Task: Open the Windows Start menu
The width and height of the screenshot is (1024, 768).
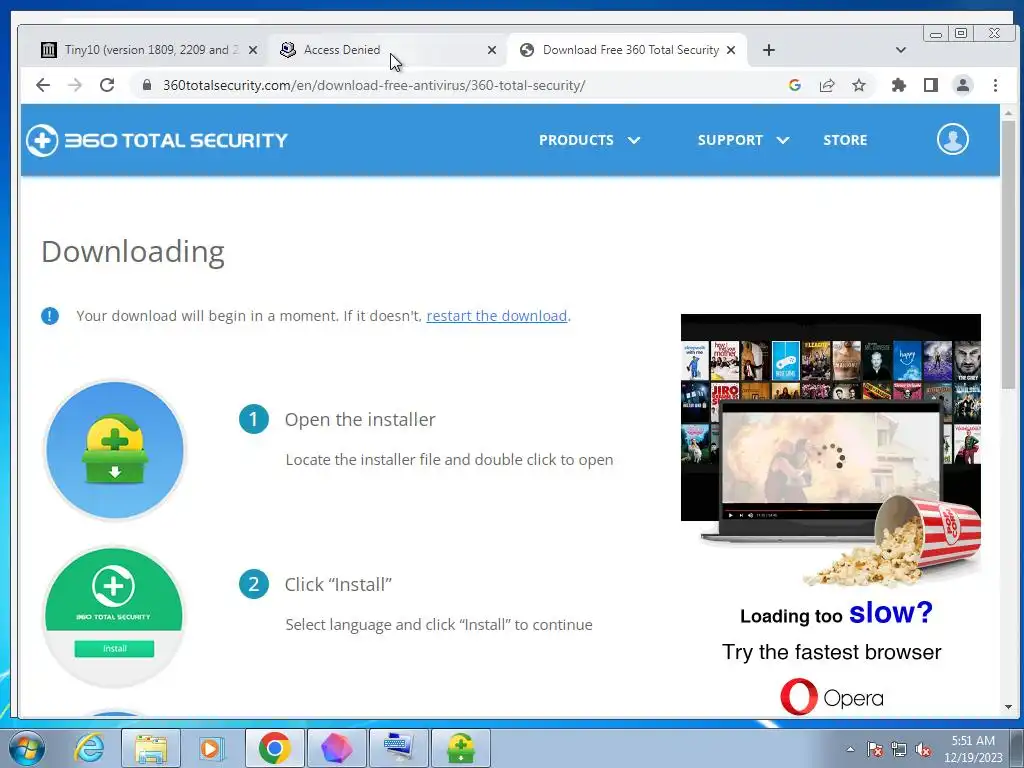Action: point(26,748)
